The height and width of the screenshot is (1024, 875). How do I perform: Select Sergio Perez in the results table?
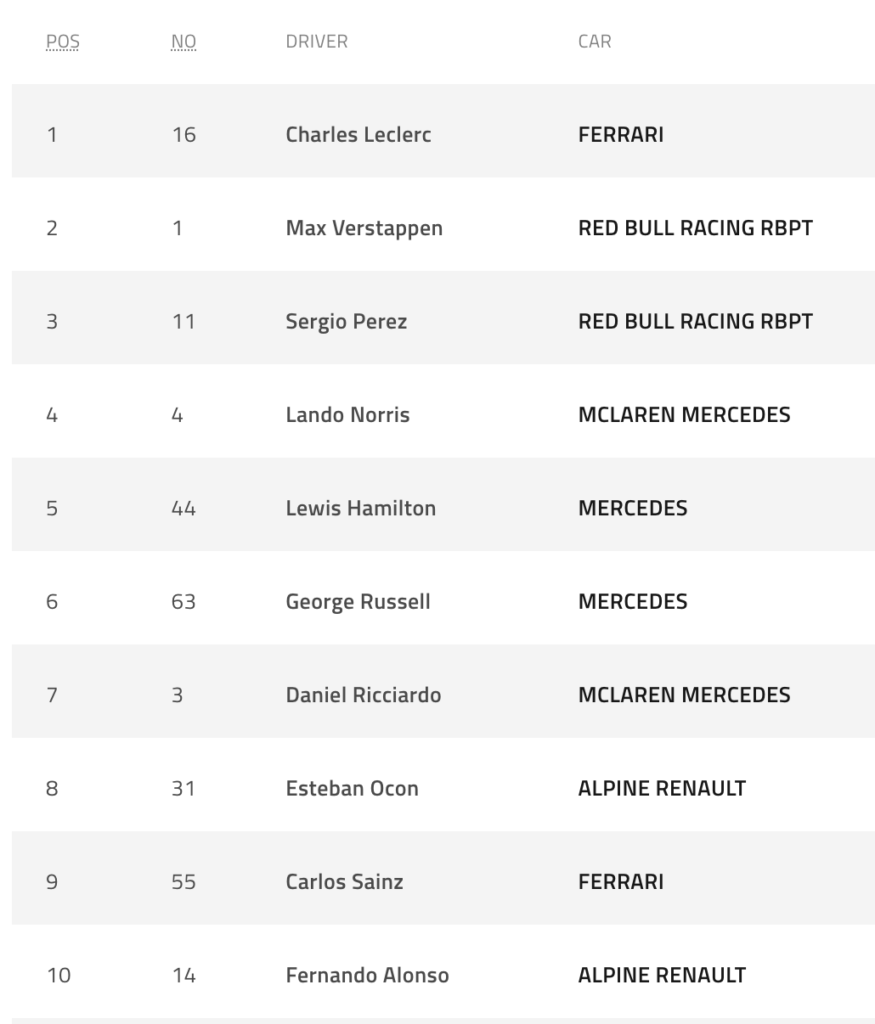346,322
